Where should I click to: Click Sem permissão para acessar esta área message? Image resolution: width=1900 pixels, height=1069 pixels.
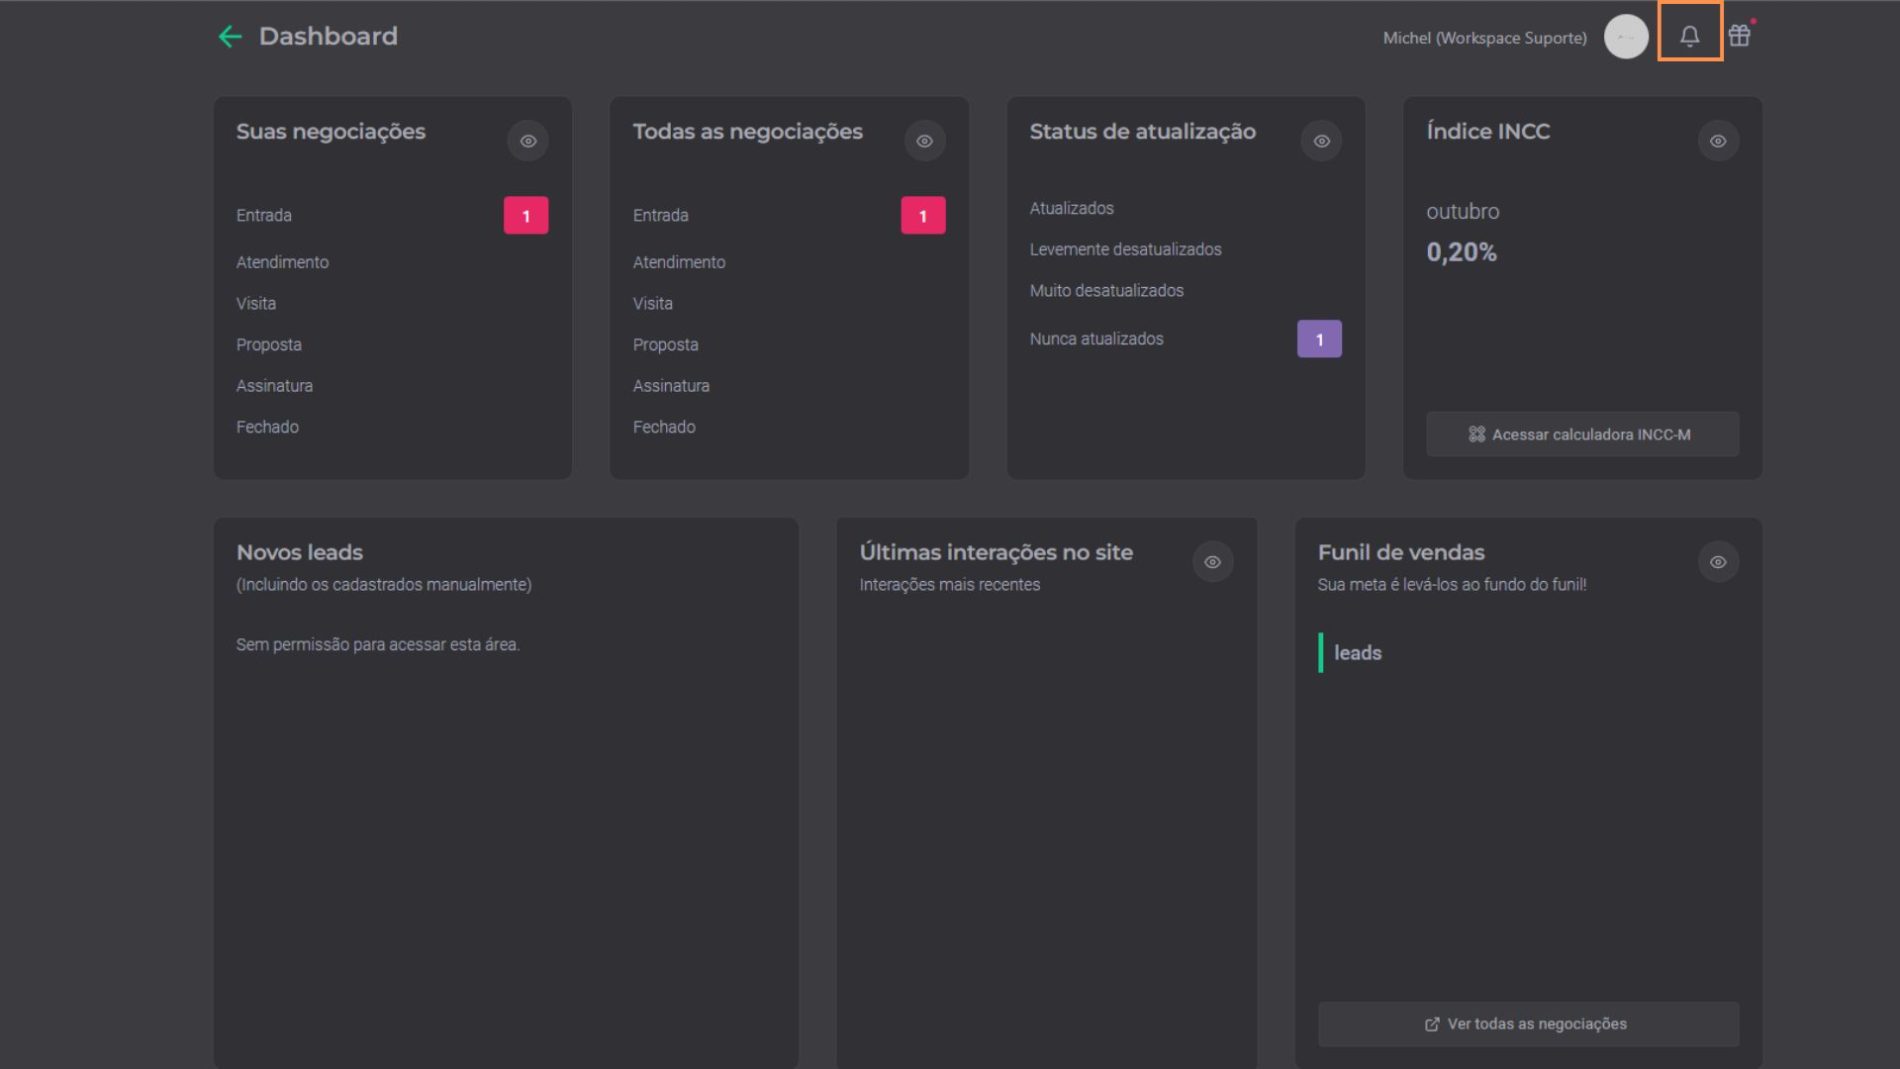coord(378,645)
